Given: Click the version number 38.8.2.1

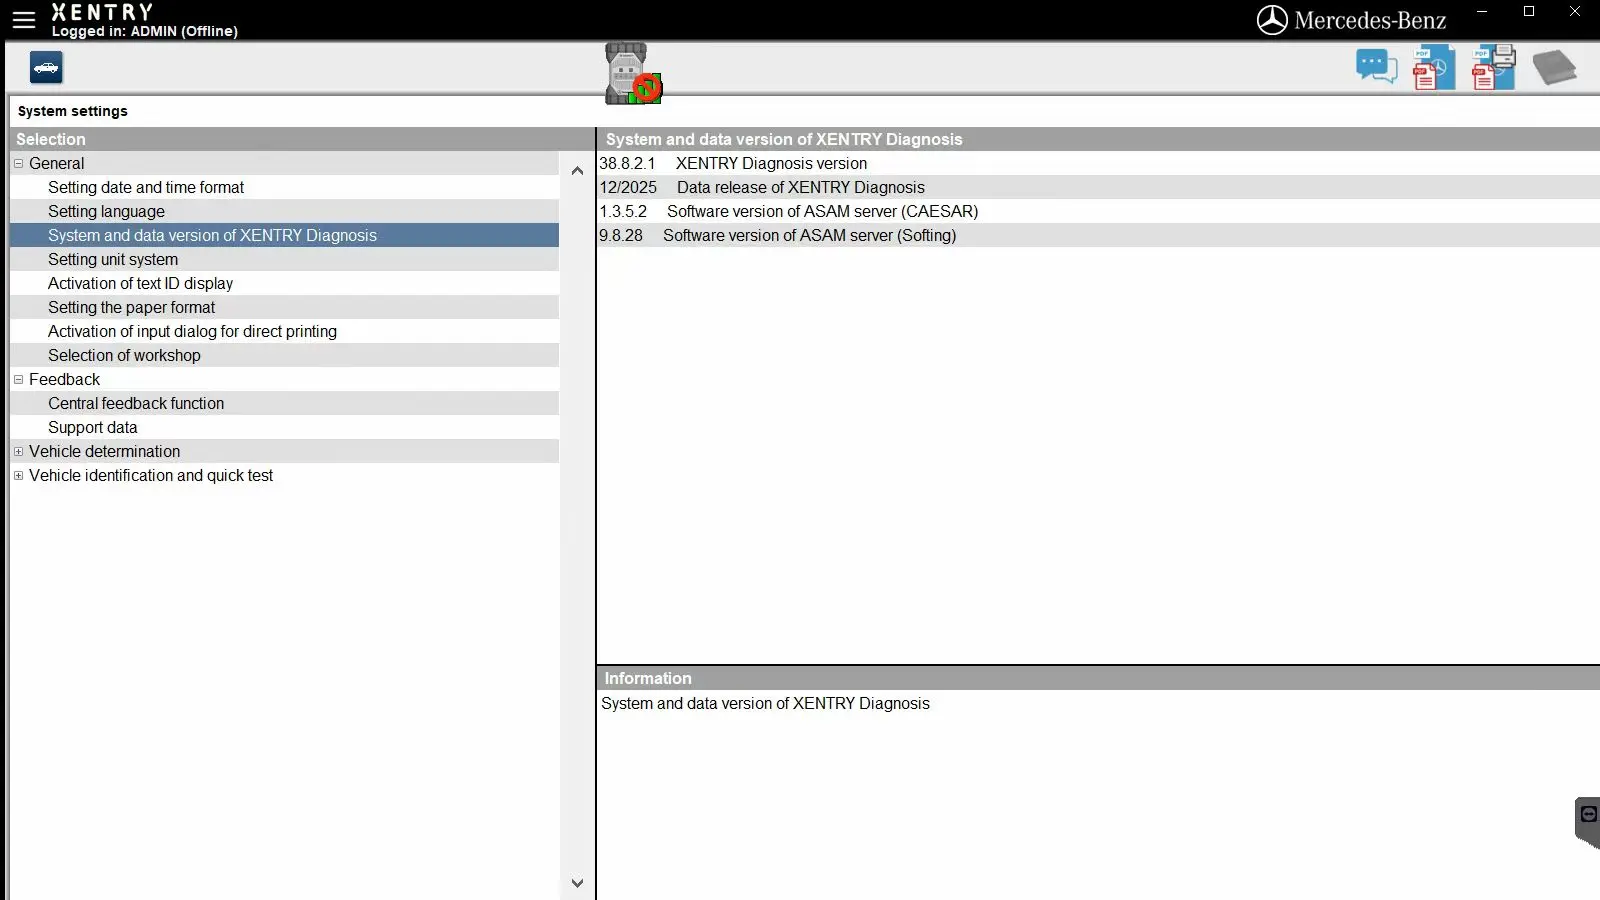Looking at the screenshot, I should (x=628, y=164).
